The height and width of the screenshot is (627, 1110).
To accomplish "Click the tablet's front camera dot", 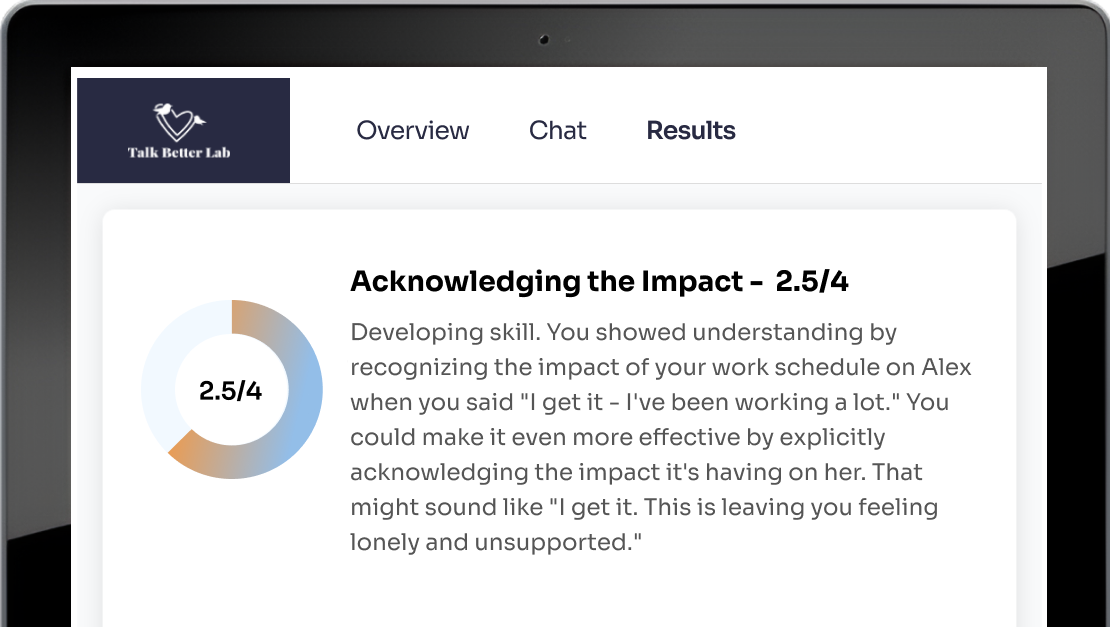I will click(544, 40).
